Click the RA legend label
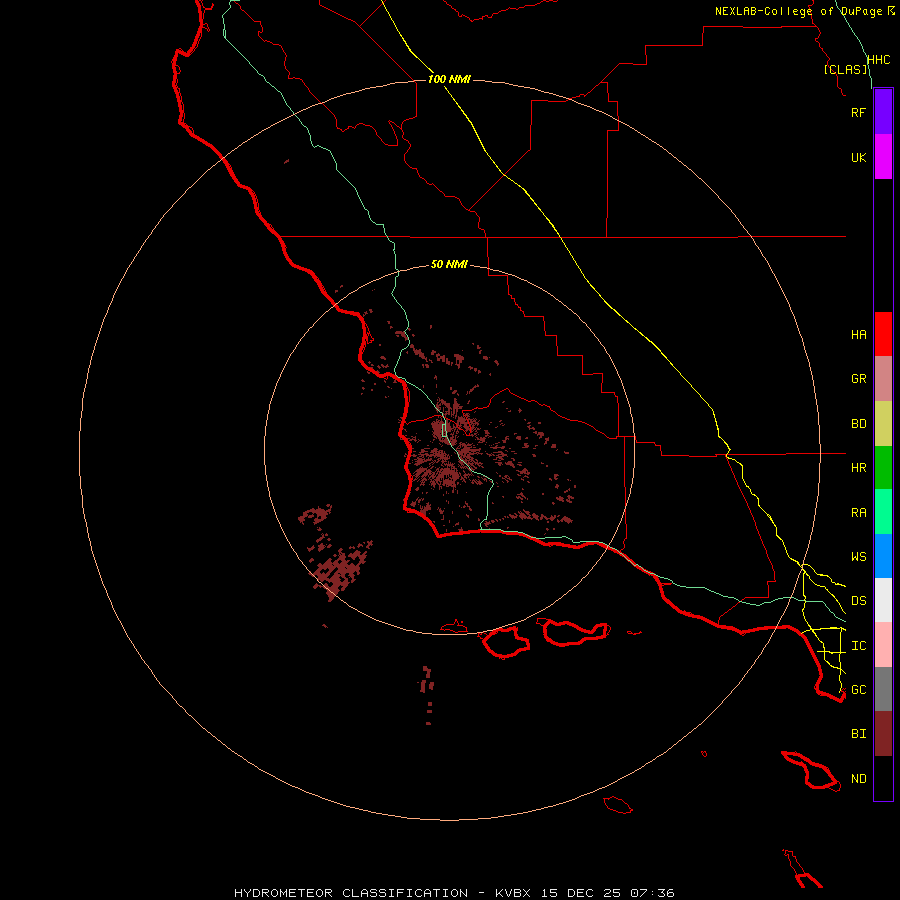 (858, 512)
